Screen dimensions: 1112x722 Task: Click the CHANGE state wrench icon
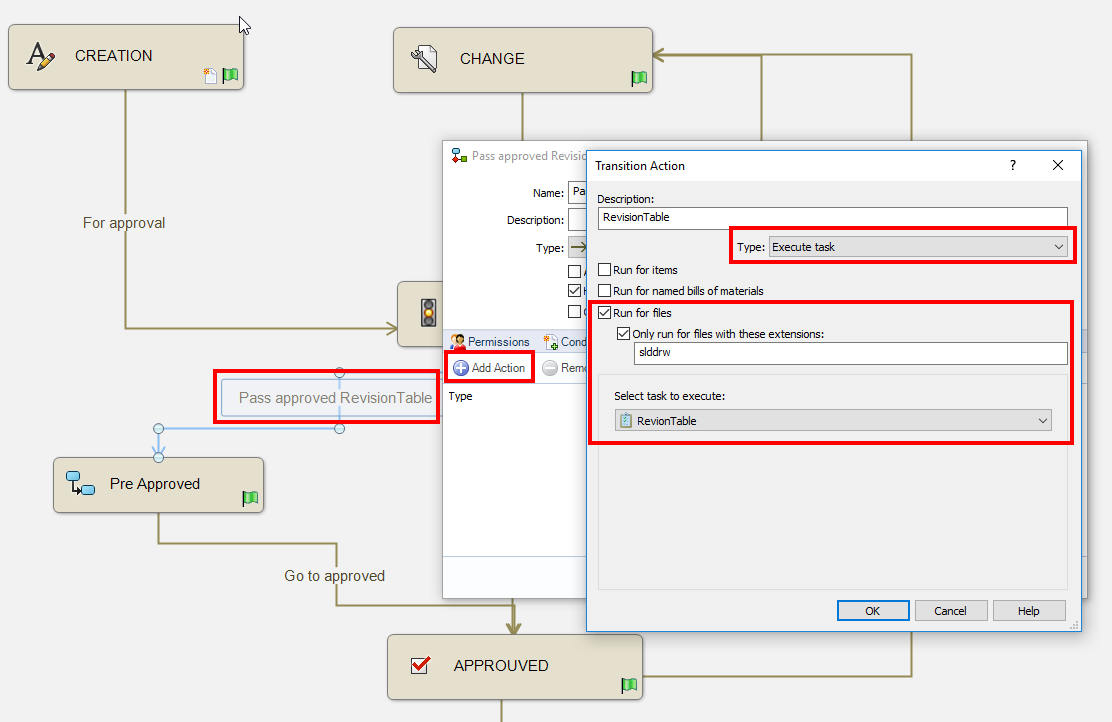[425, 59]
